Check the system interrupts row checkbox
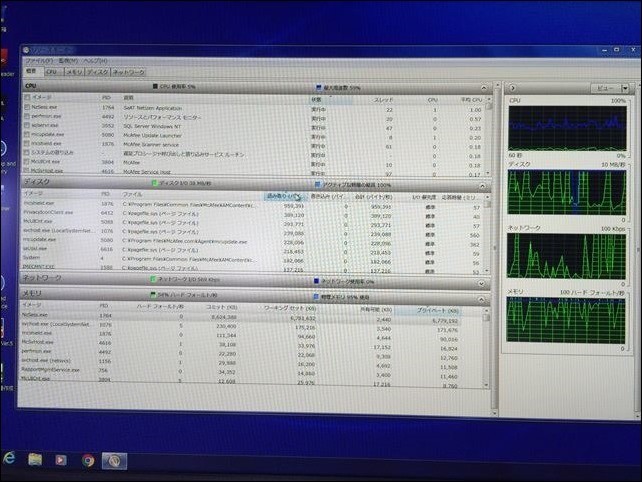The width and height of the screenshot is (642, 482). (x=27, y=152)
